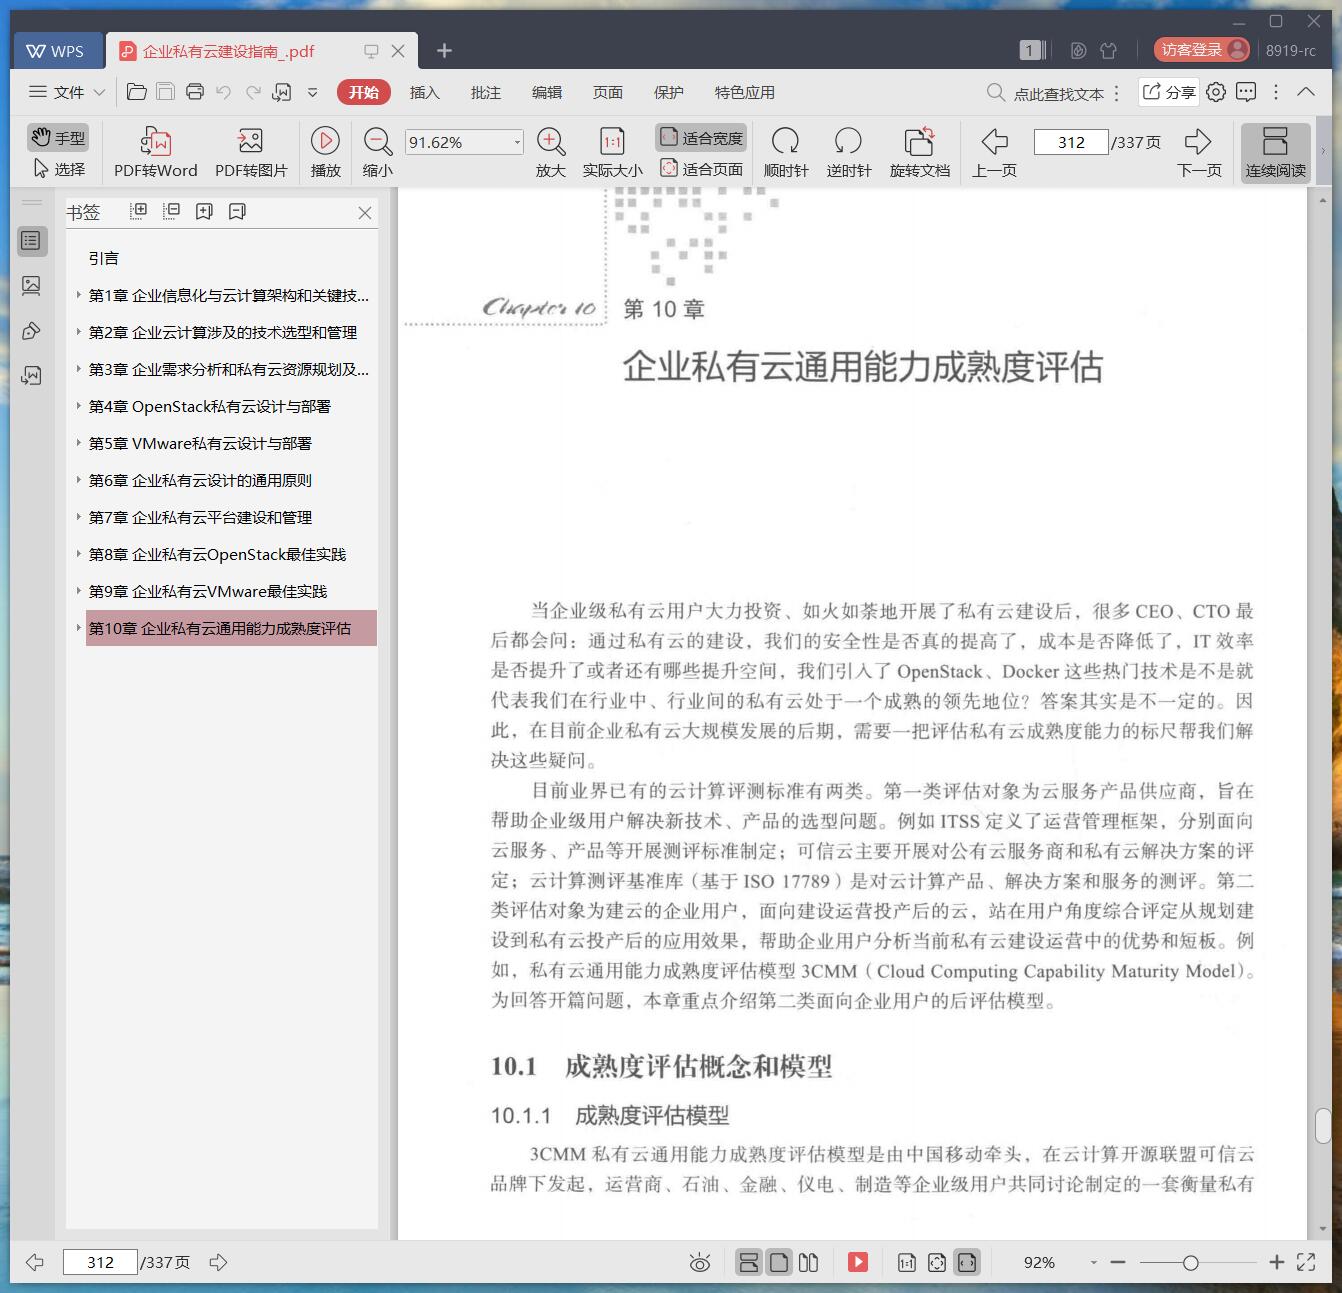Open thumbnails panel icon in sidebar
1342x1293 pixels.
pos(31,286)
